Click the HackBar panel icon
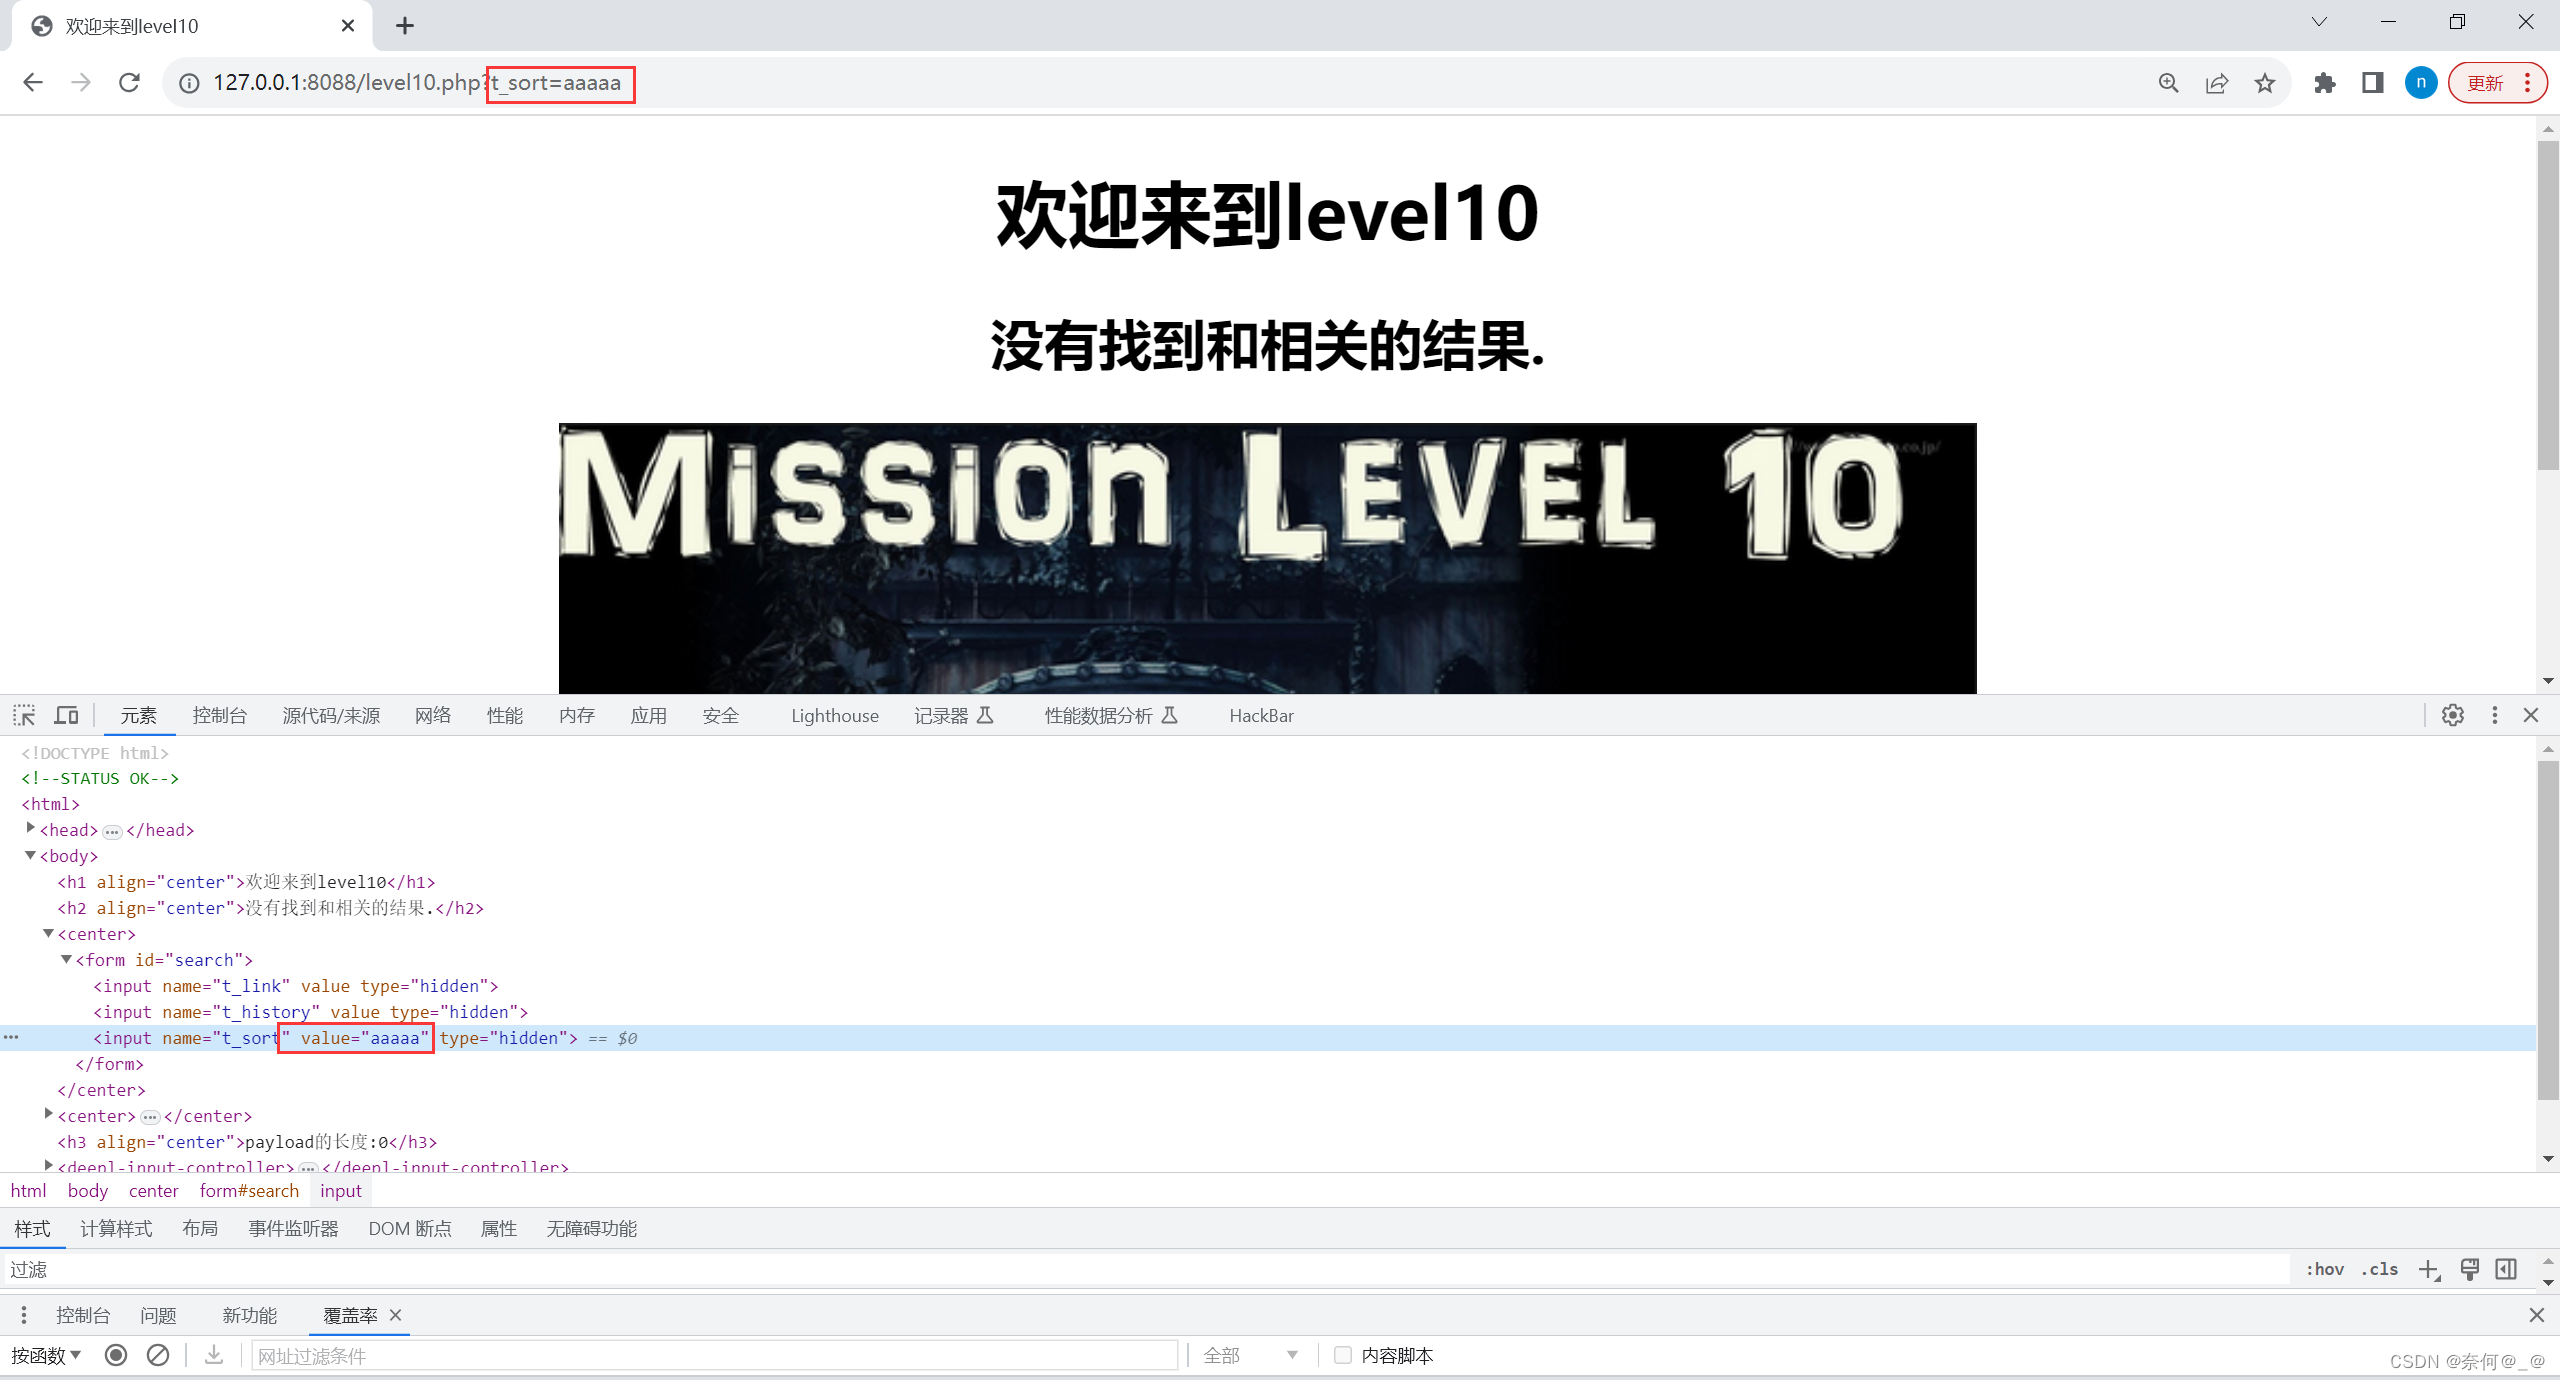This screenshot has width=2560, height=1380. click(1260, 715)
